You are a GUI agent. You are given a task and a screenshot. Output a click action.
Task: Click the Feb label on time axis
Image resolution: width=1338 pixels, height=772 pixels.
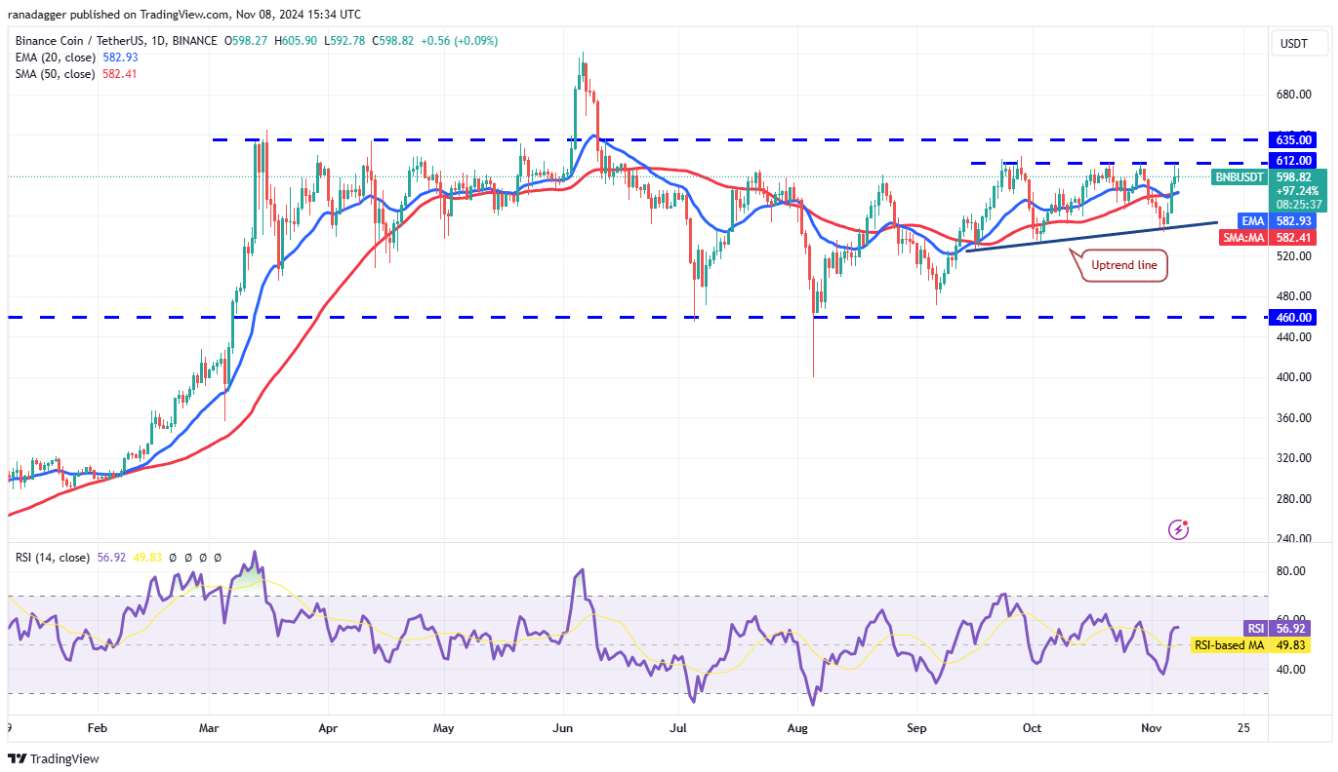click(96, 729)
